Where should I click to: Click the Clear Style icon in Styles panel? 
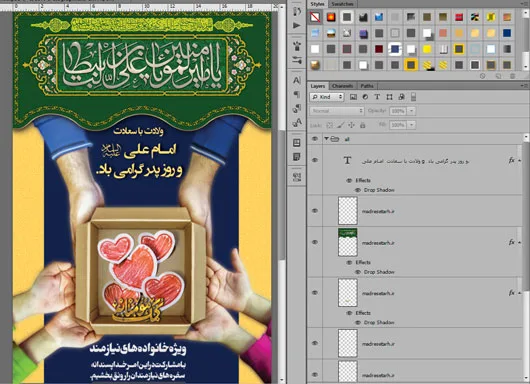pos(482,76)
